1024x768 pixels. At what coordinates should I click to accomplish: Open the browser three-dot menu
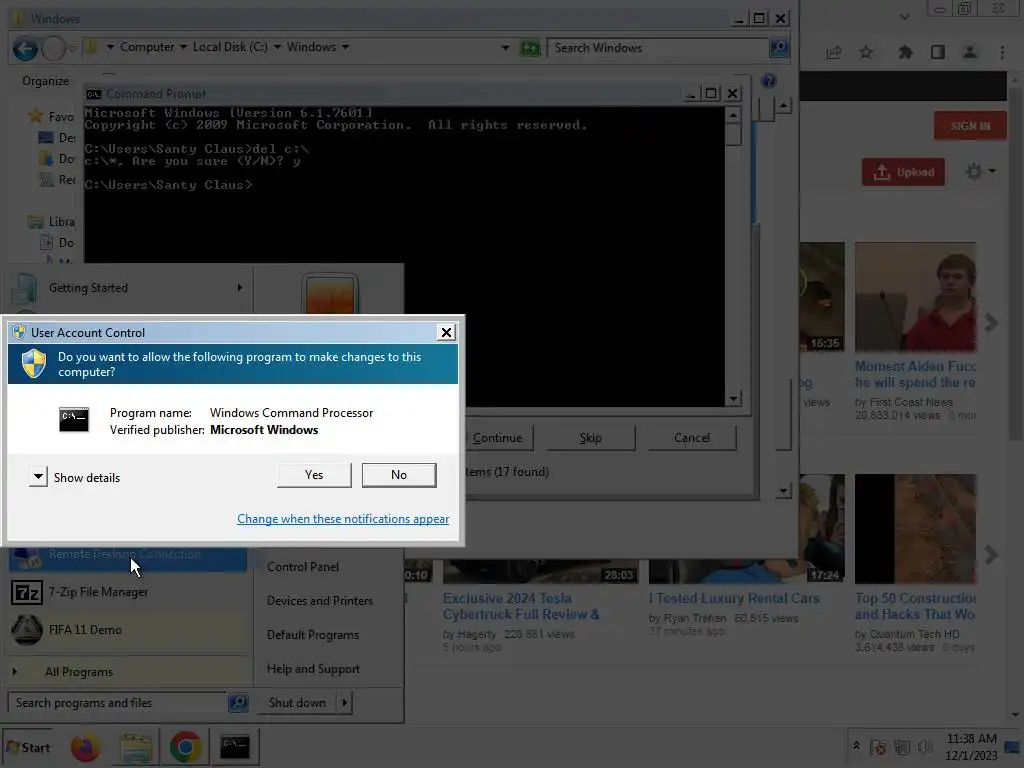coord(1002,52)
